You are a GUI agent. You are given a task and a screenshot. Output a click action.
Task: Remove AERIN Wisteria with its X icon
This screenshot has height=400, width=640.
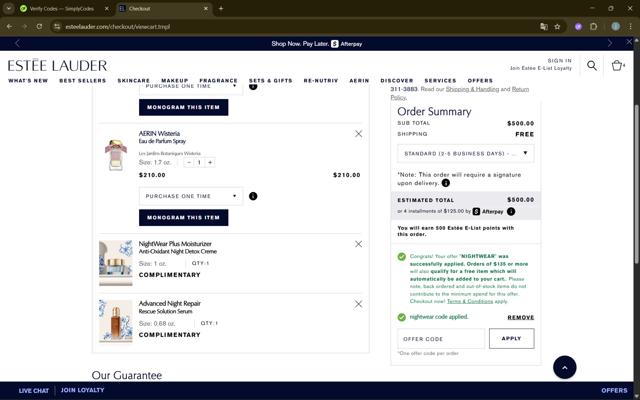pos(358,134)
